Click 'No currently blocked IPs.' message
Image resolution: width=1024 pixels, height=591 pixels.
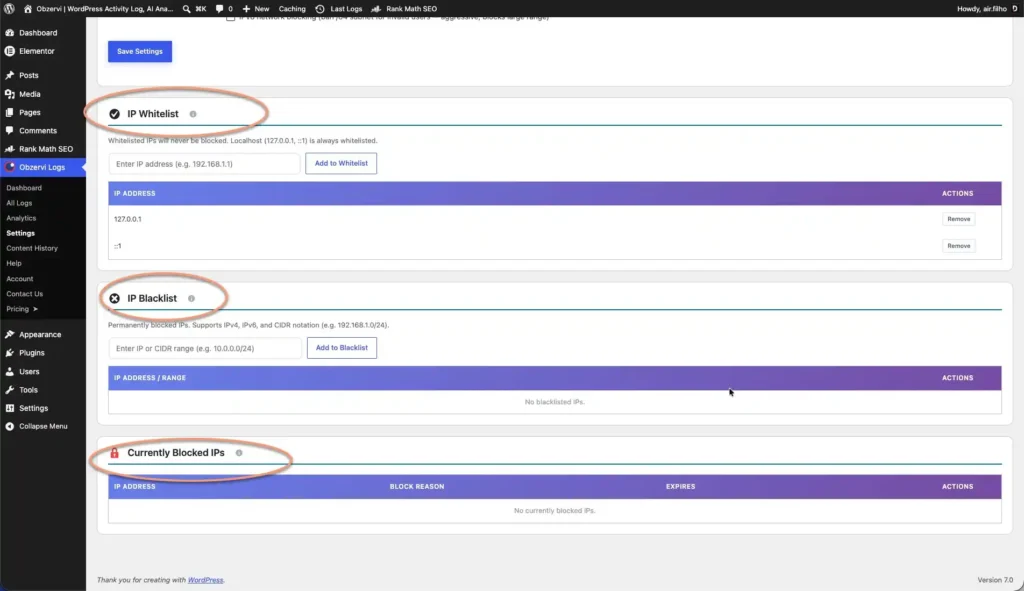point(554,511)
